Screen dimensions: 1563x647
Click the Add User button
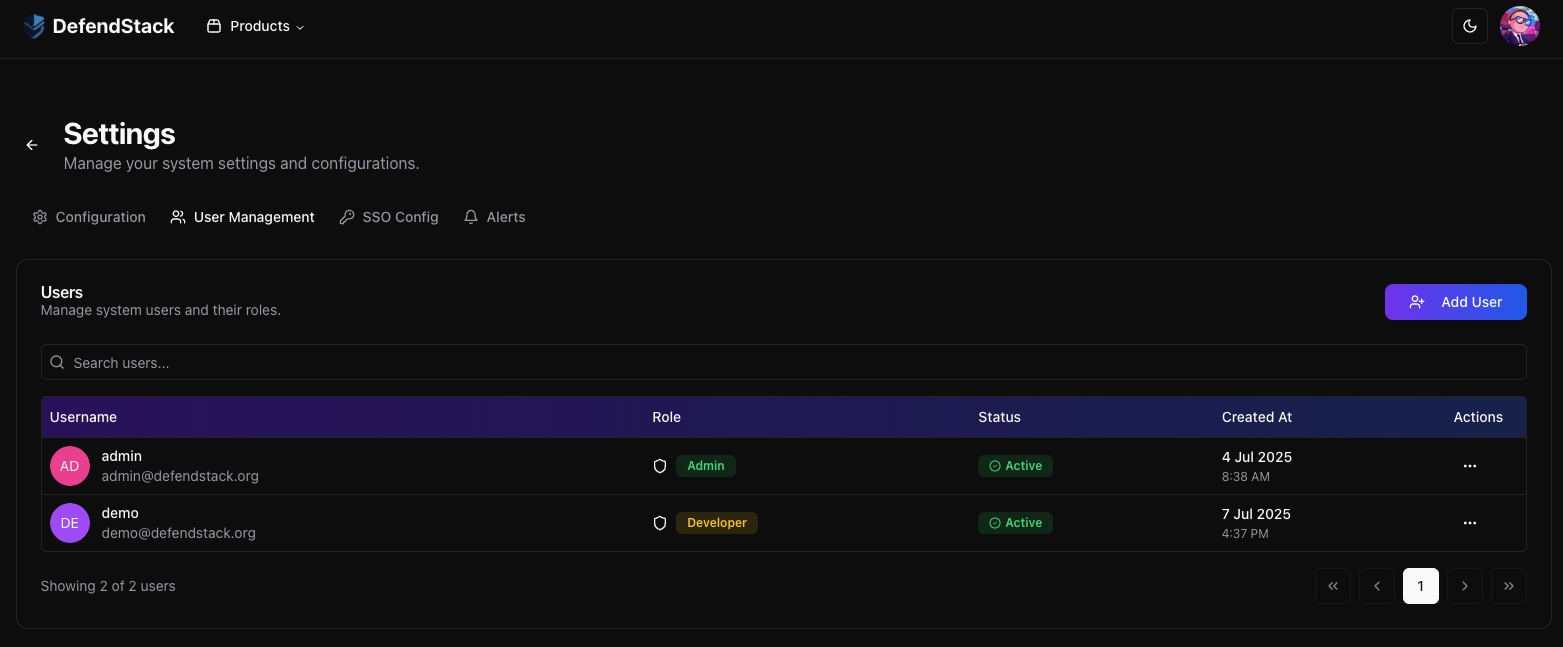coord(1456,301)
